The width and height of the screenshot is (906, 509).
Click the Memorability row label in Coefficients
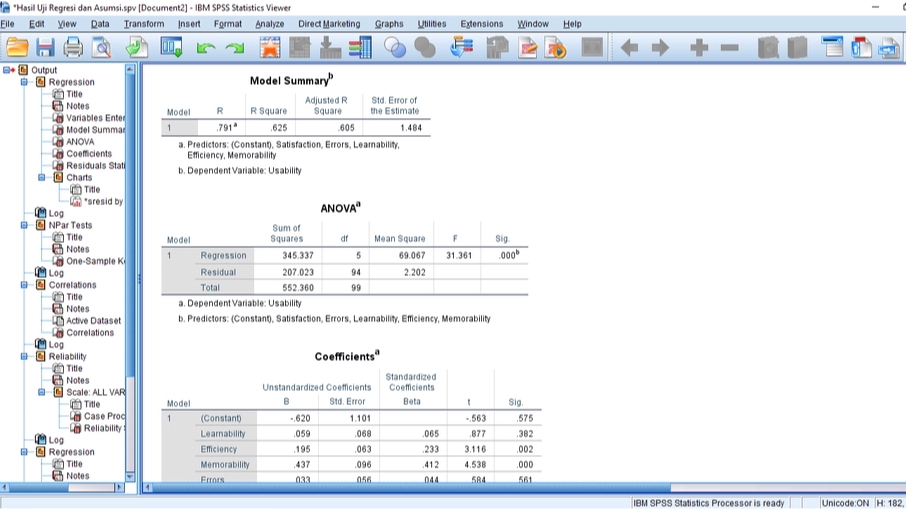225,465
